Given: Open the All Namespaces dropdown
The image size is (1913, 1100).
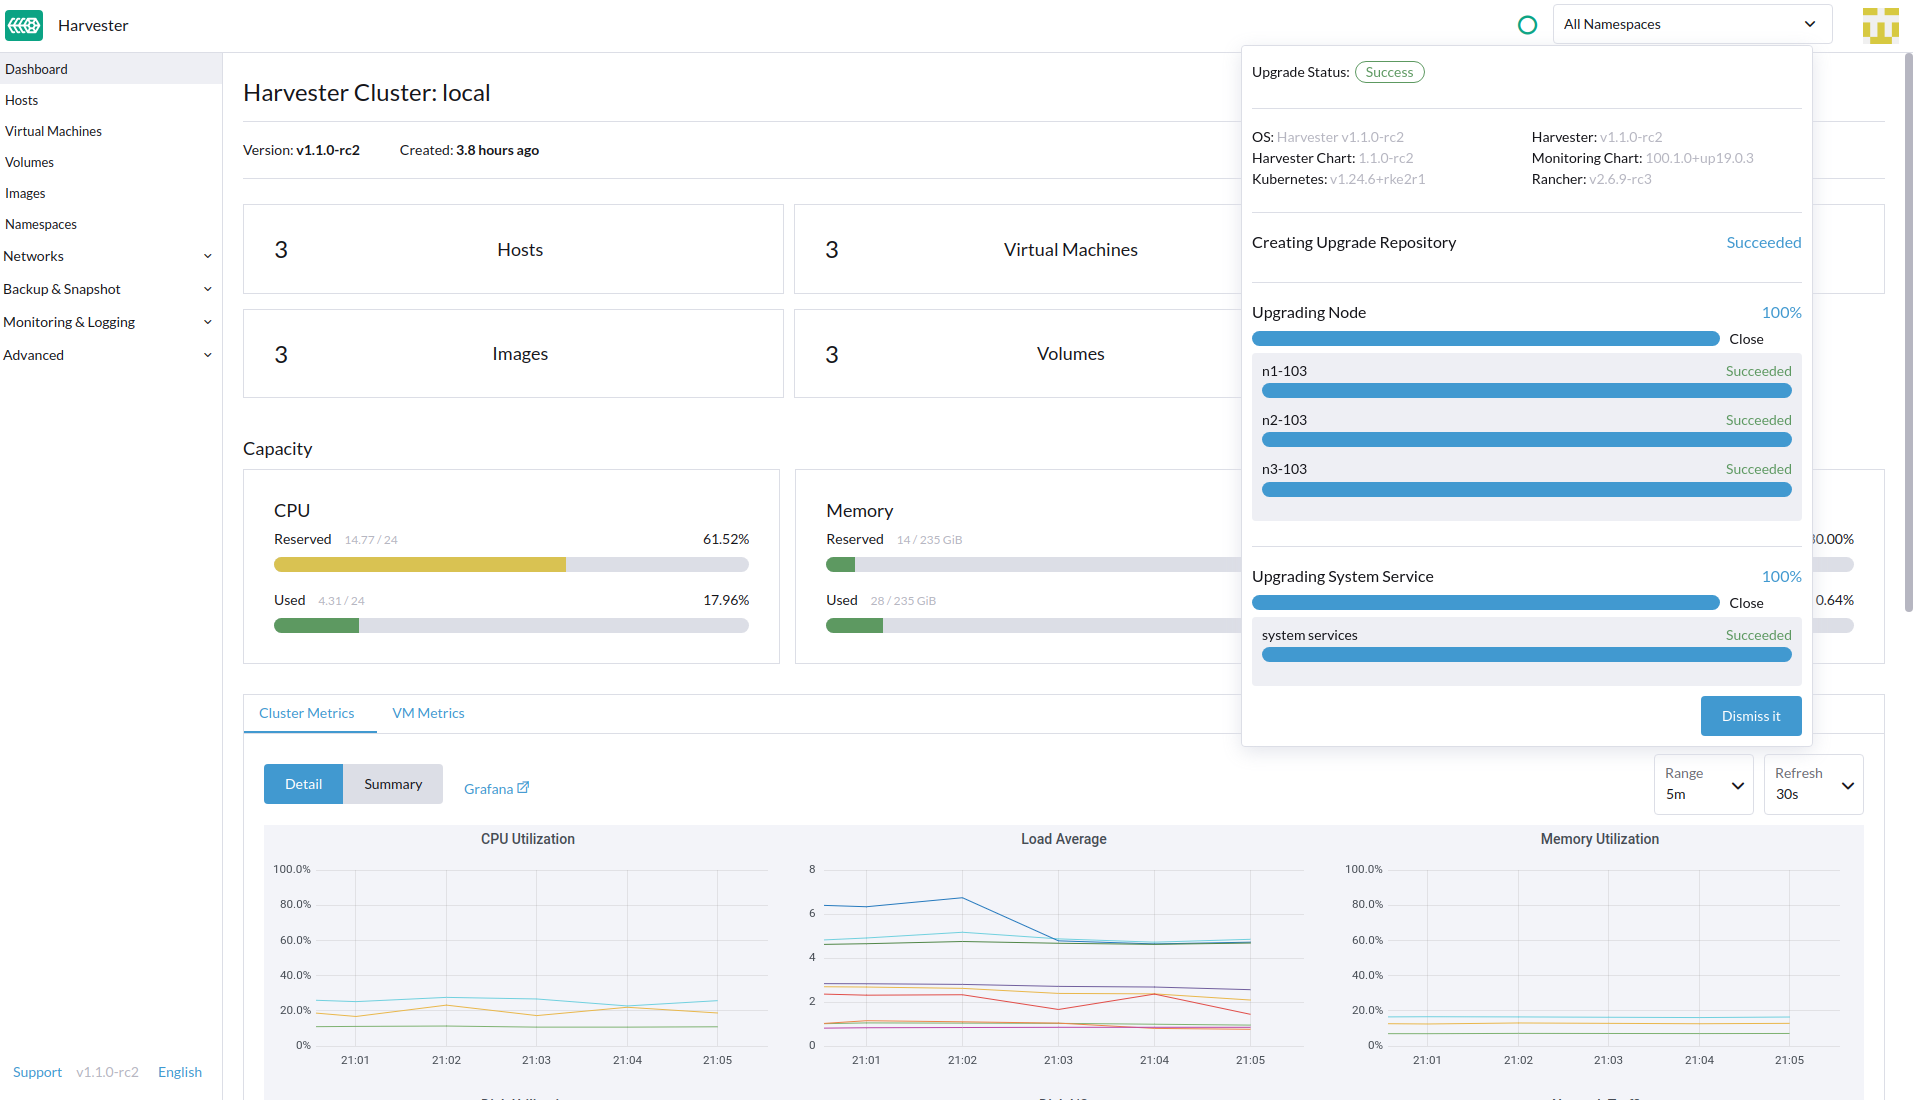Looking at the screenshot, I should 1692,24.
